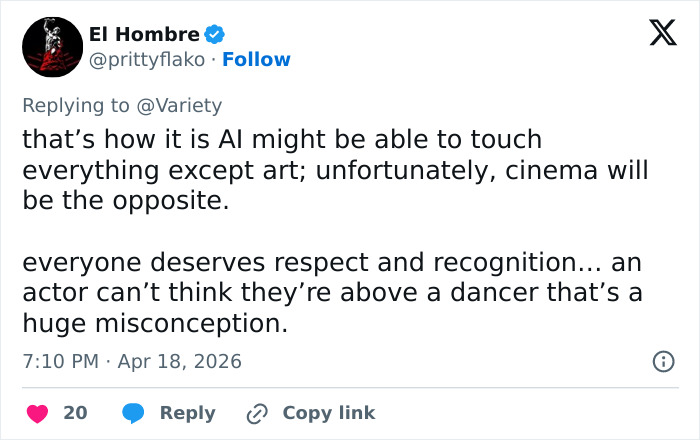This screenshot has height=440, width=700.
Task: Click the "Copy link" text
Action: click(328, 412)
